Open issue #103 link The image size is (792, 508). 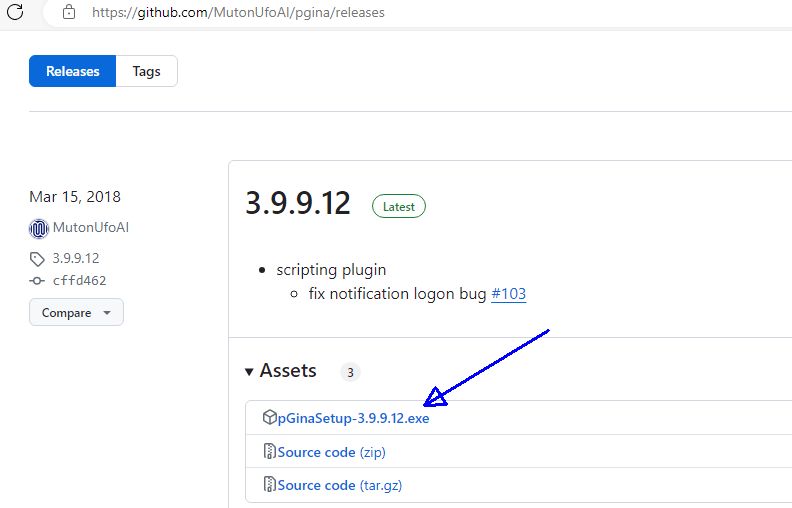(508, 294)
